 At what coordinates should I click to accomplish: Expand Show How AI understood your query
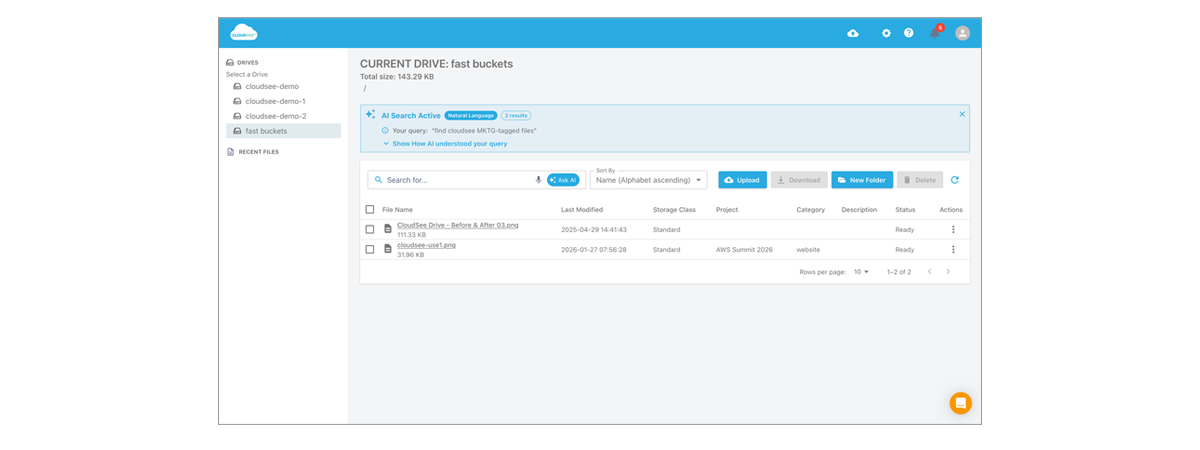click(449, 144)
